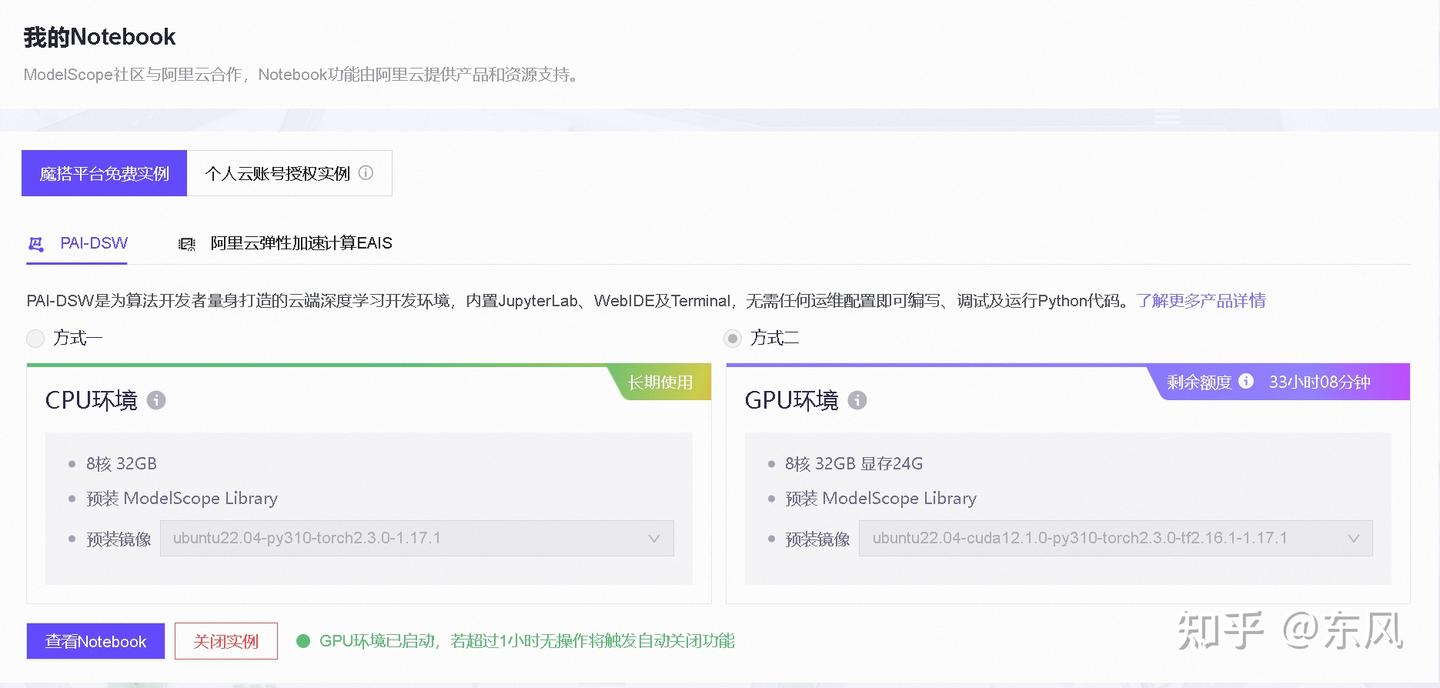Open the 了解更多产品详情 link
Screen dimensions: 1440x688
[1201, 300]
